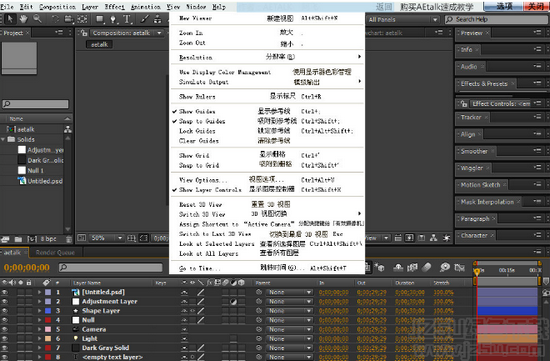Screen dimensions: 550x361
Task: Click the Preview panel options menu icon
Action: (537, 32)
